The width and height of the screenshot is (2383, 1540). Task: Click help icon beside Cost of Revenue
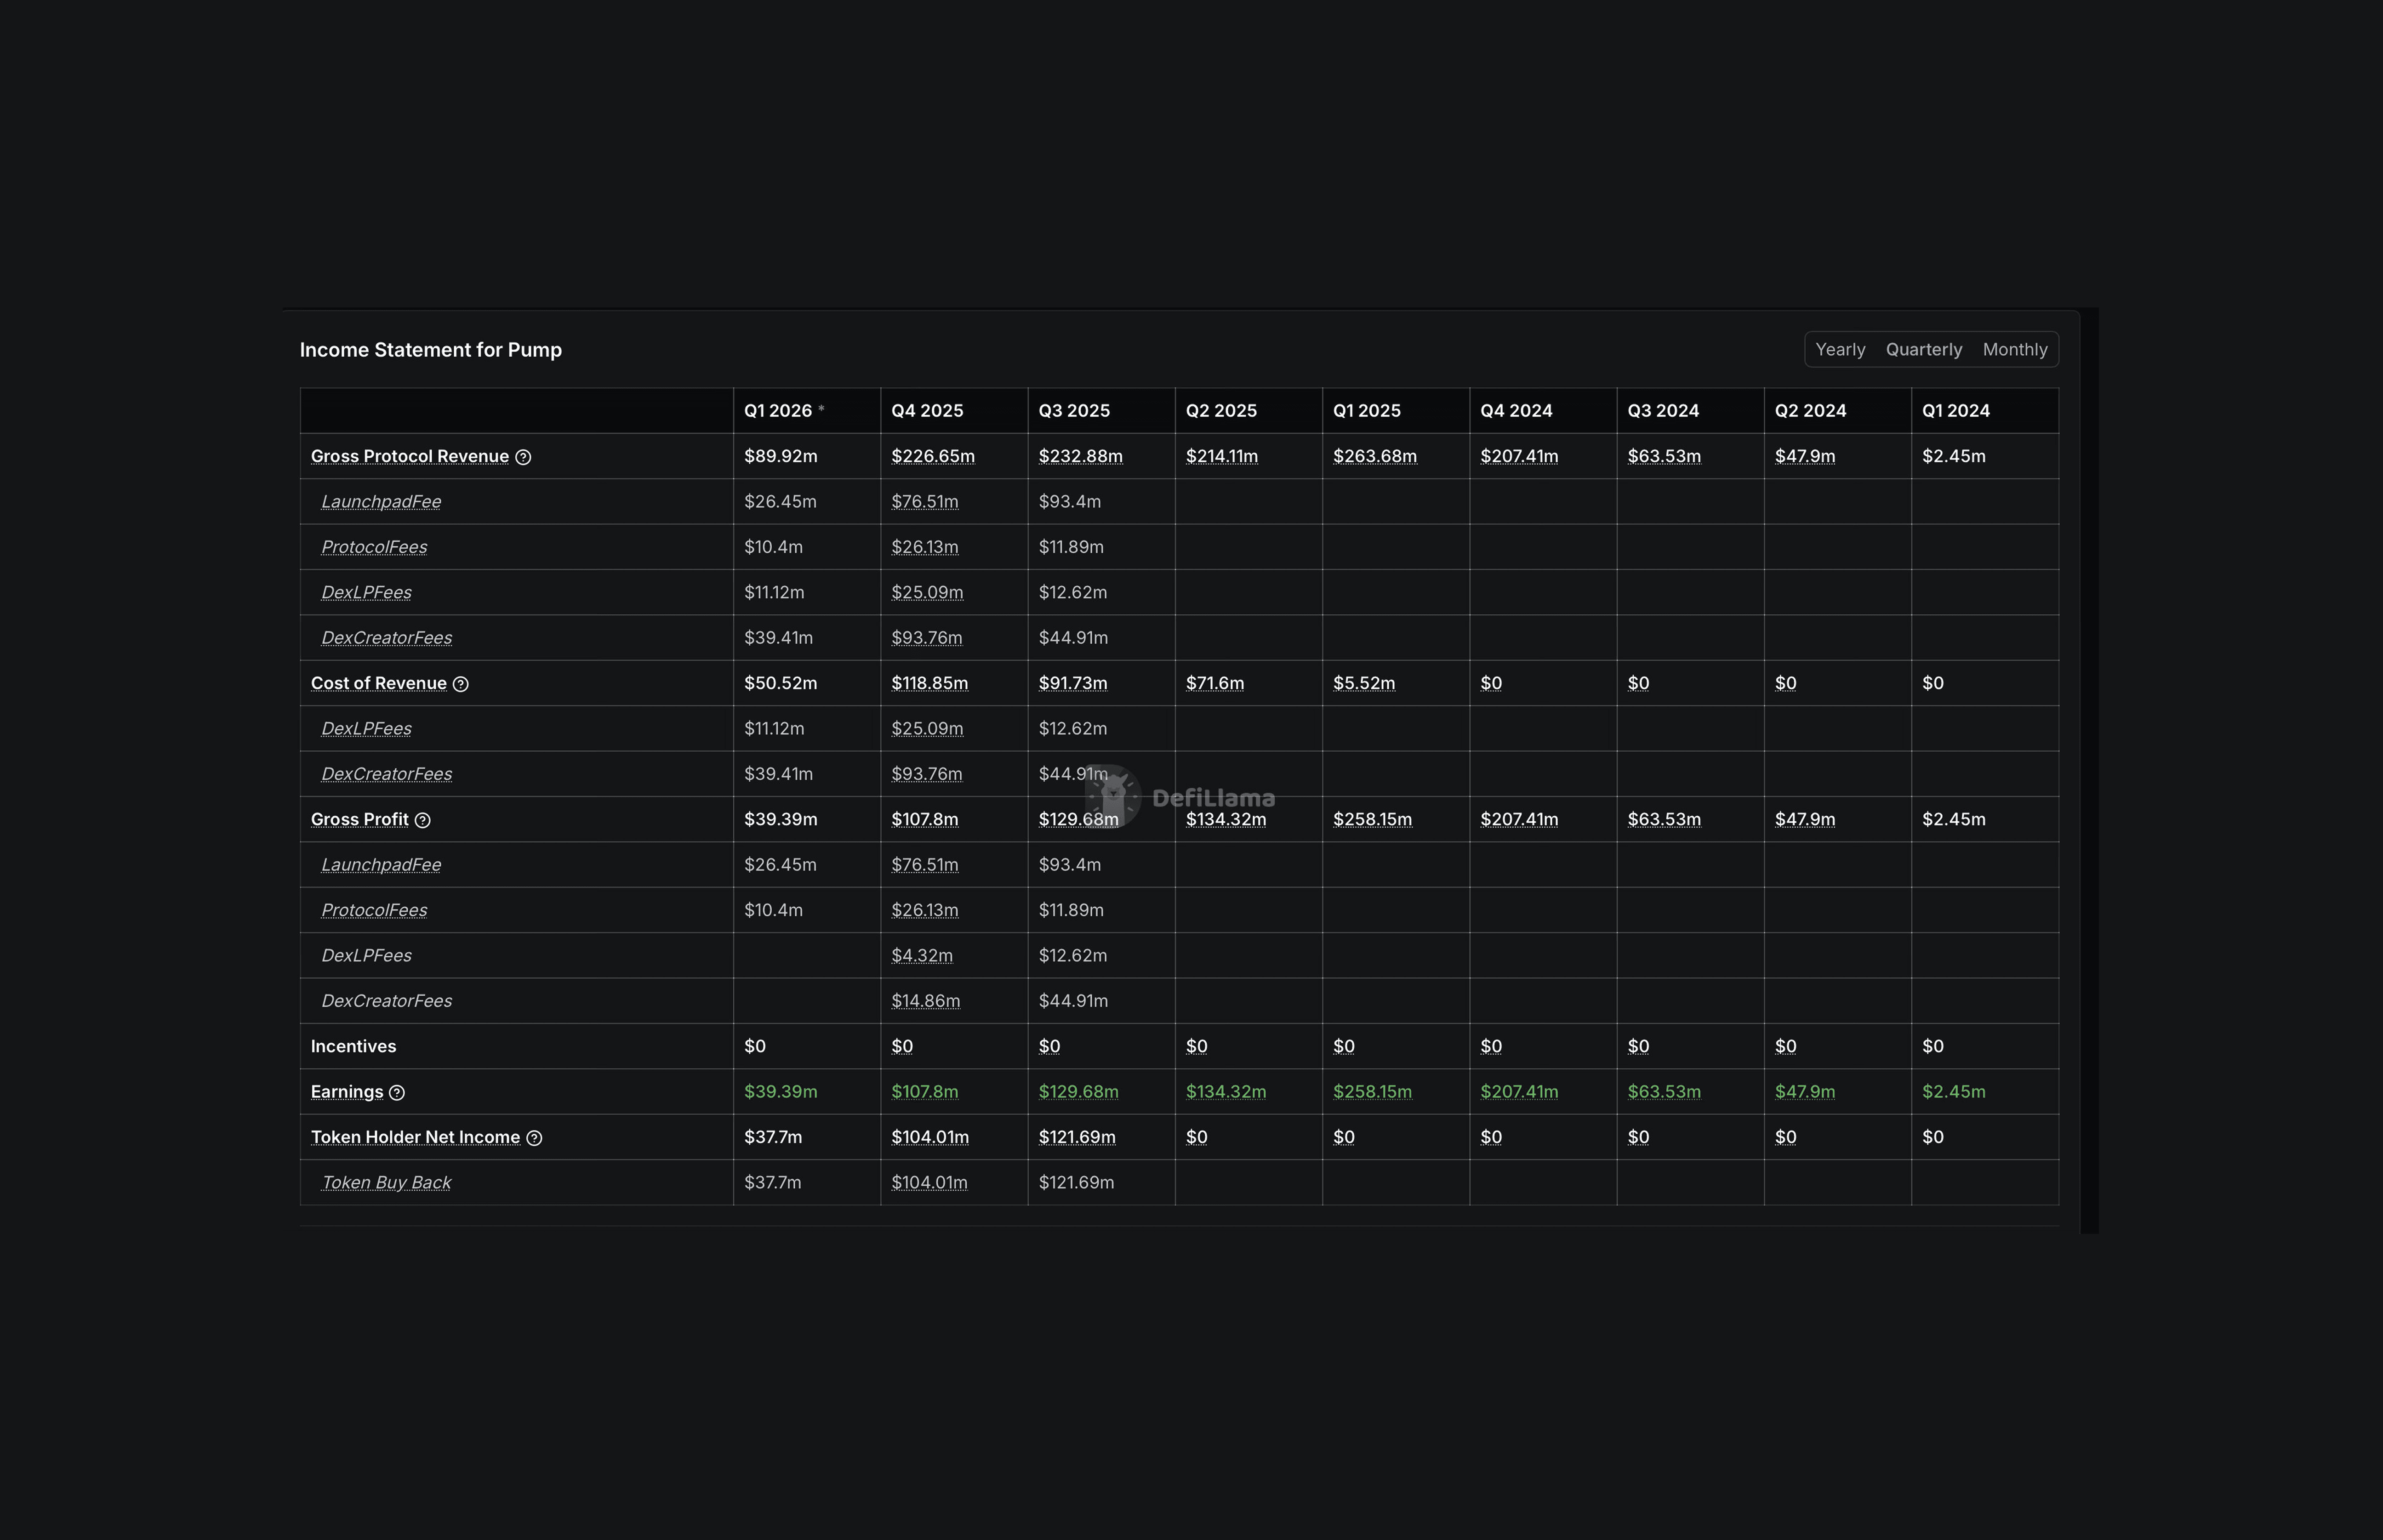(x=460, y=684)
